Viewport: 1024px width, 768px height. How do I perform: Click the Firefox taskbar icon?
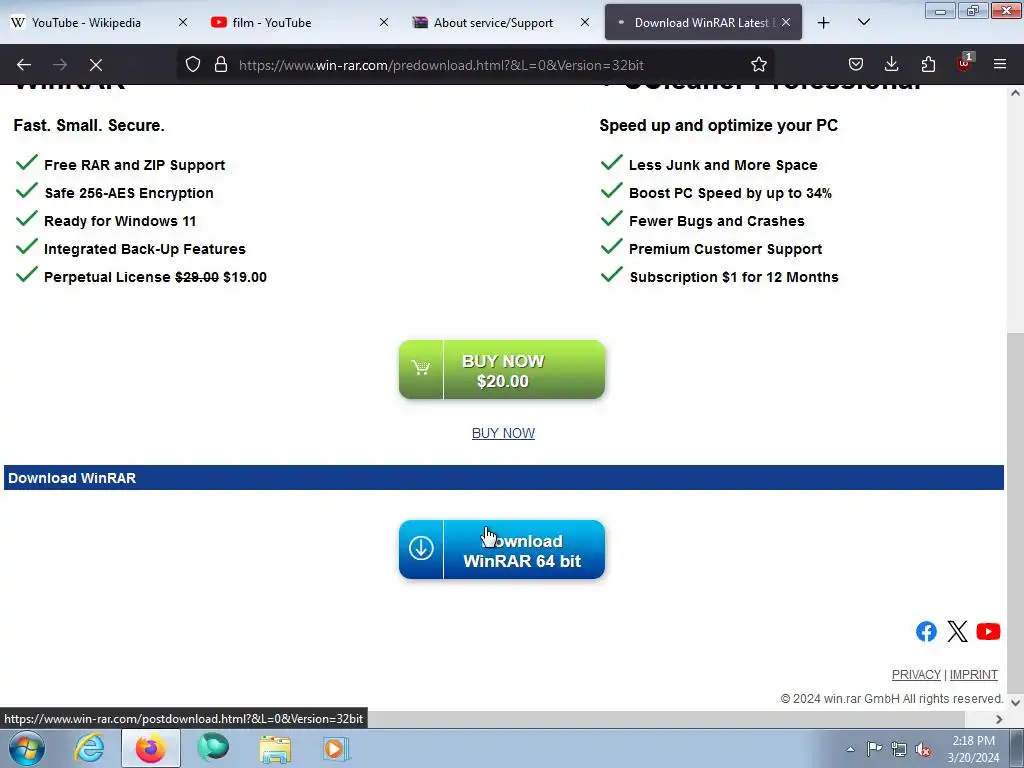[x=150, y=748]
